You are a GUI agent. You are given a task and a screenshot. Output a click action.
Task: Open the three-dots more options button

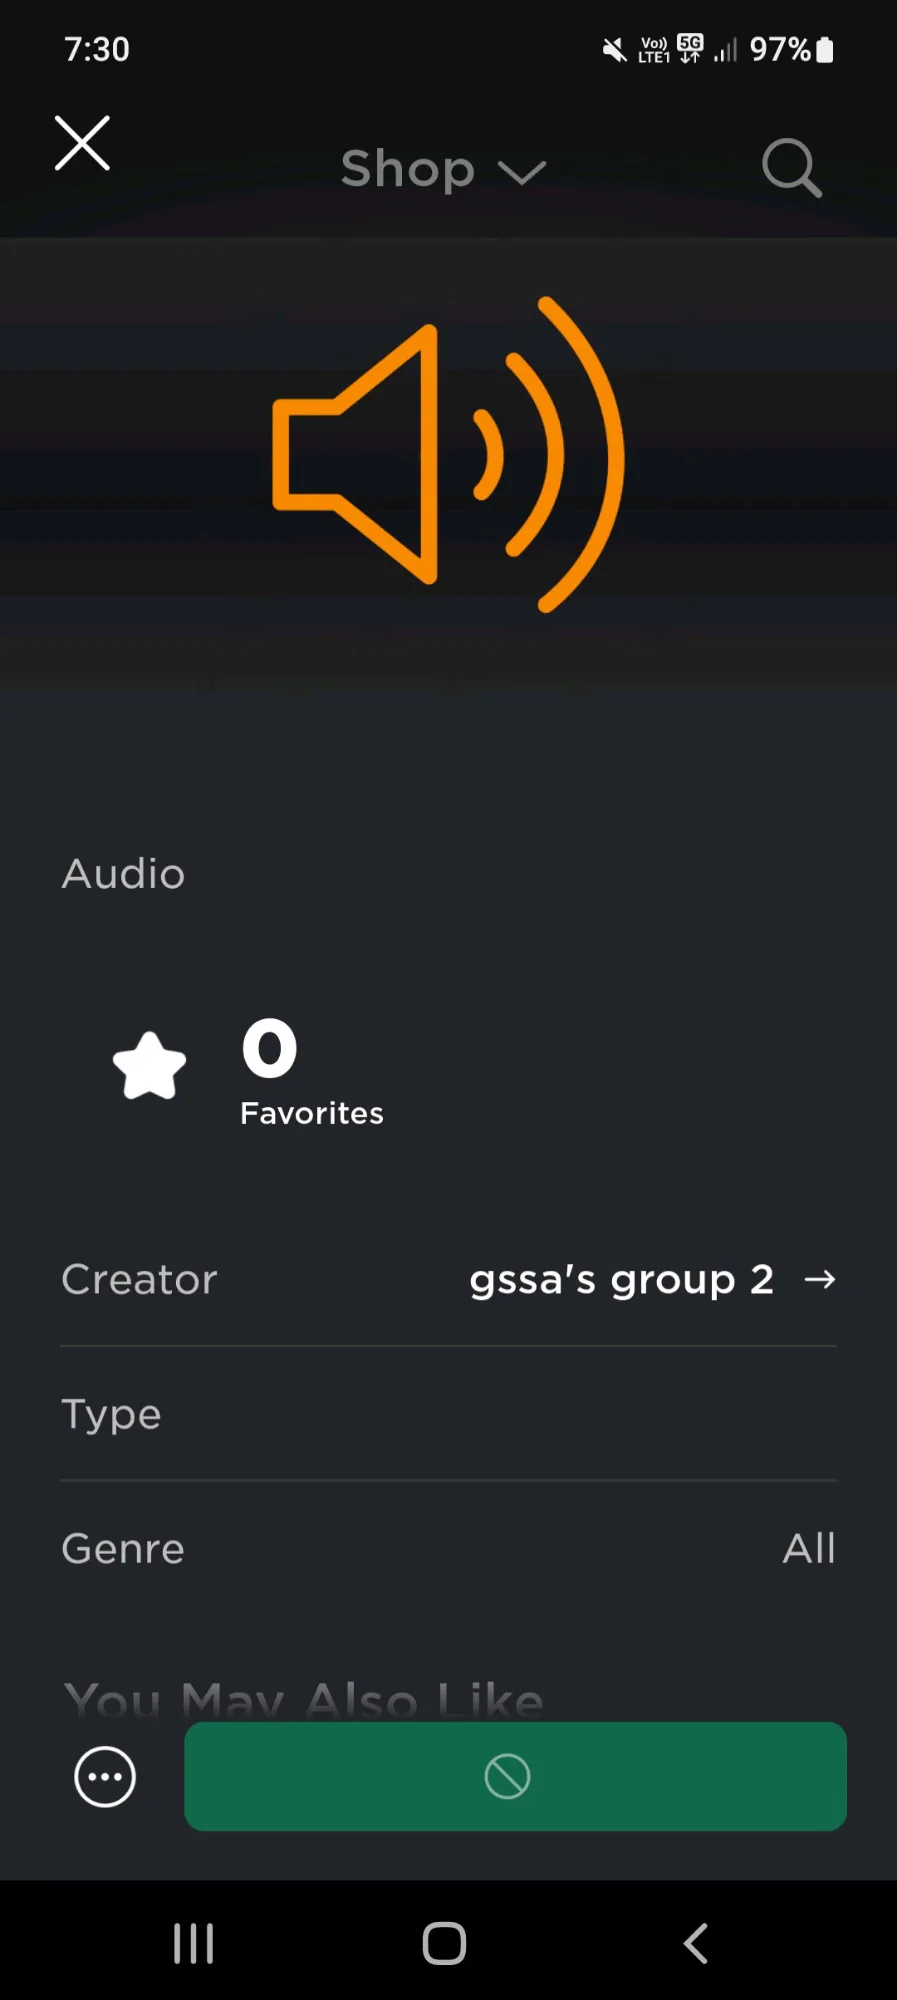(105, 1777)
